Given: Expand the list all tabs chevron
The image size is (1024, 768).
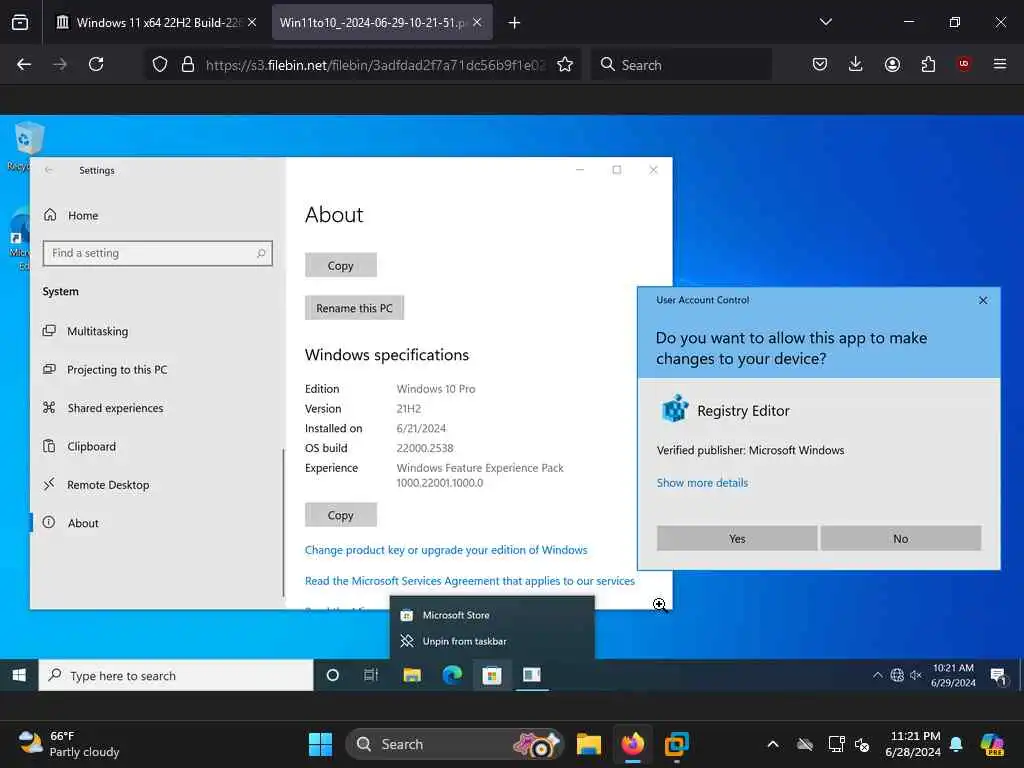Looking at the screenshot, I should tap(825, 22).
